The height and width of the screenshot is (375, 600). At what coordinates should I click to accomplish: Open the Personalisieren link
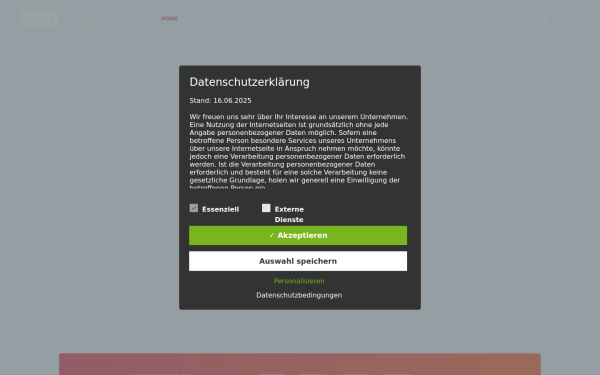[299, 281]
